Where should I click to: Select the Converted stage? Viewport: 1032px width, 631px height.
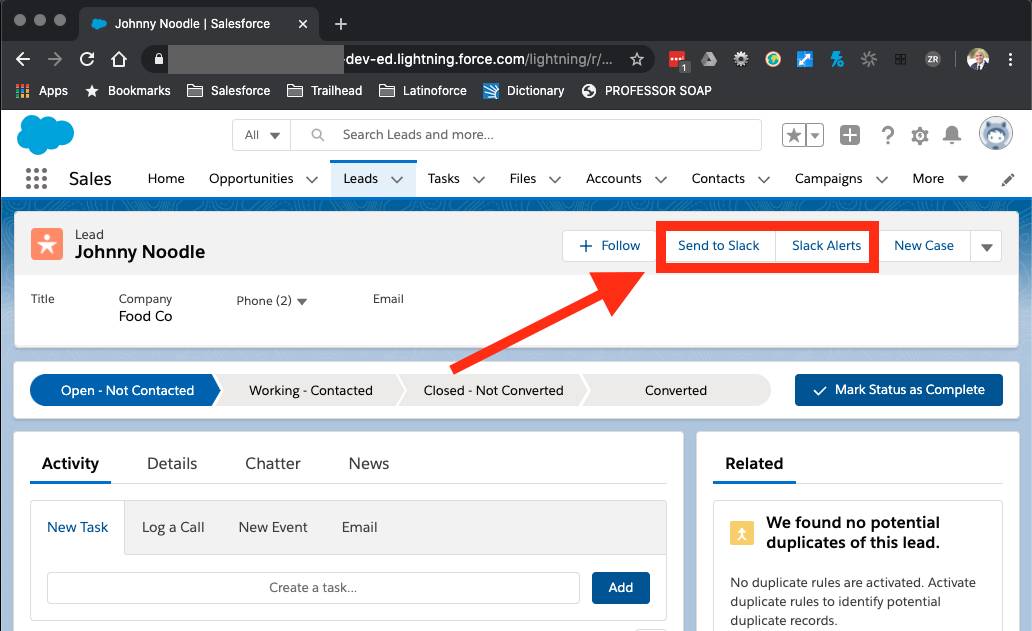pos(676,390)
